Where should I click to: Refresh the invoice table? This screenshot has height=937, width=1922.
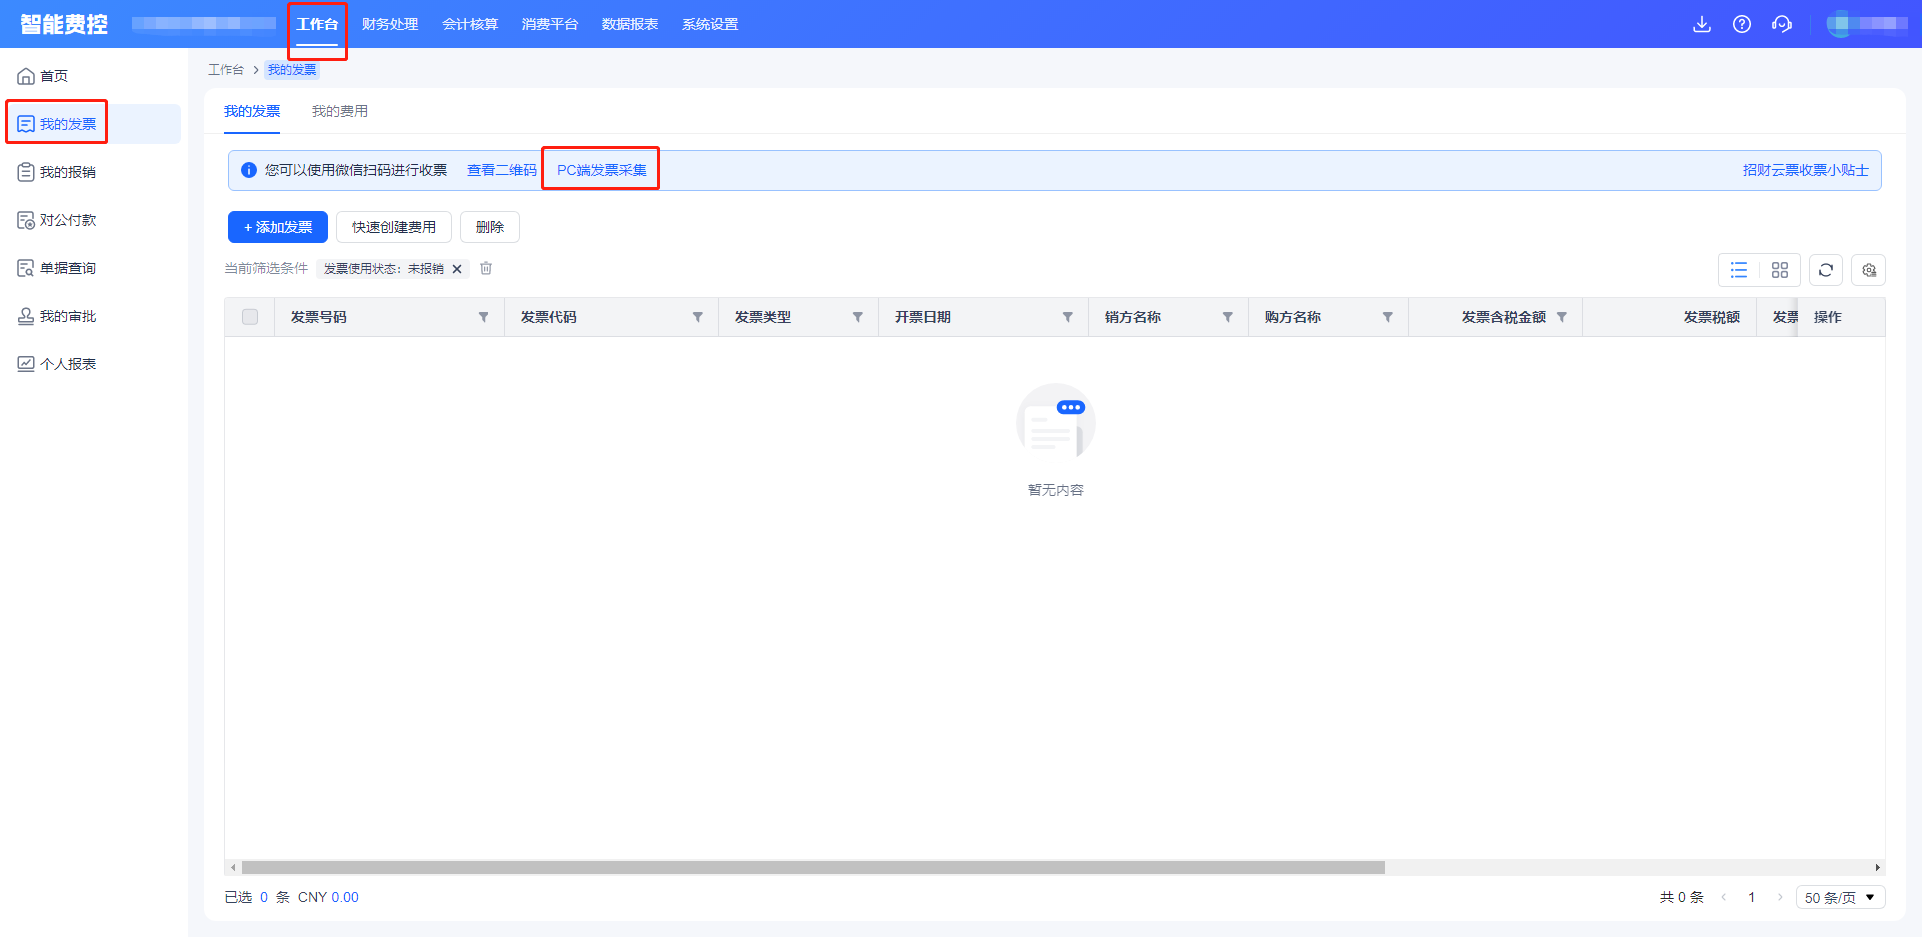[1826, 270]
